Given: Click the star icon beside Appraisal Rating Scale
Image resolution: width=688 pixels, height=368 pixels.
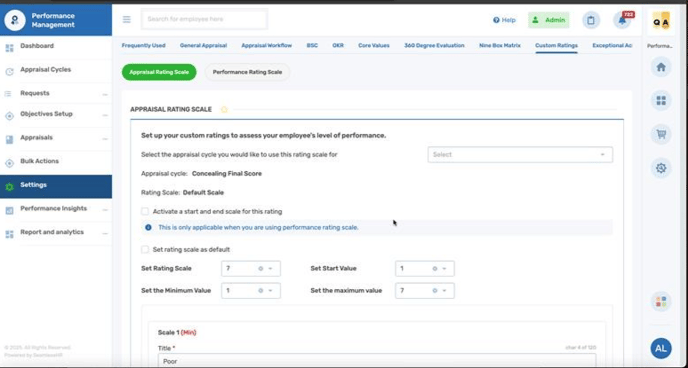Looking at the screenshot, I should 224,110.
